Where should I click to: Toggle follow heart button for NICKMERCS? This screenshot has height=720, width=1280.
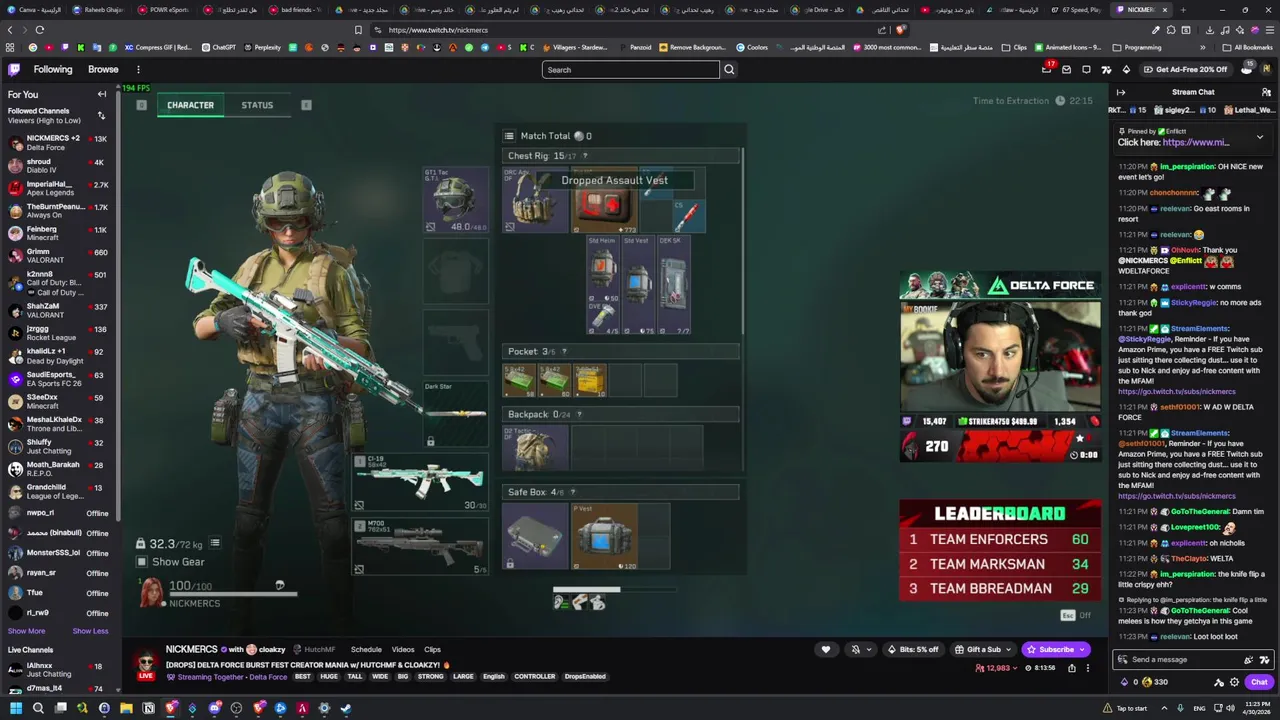(825, 649)
